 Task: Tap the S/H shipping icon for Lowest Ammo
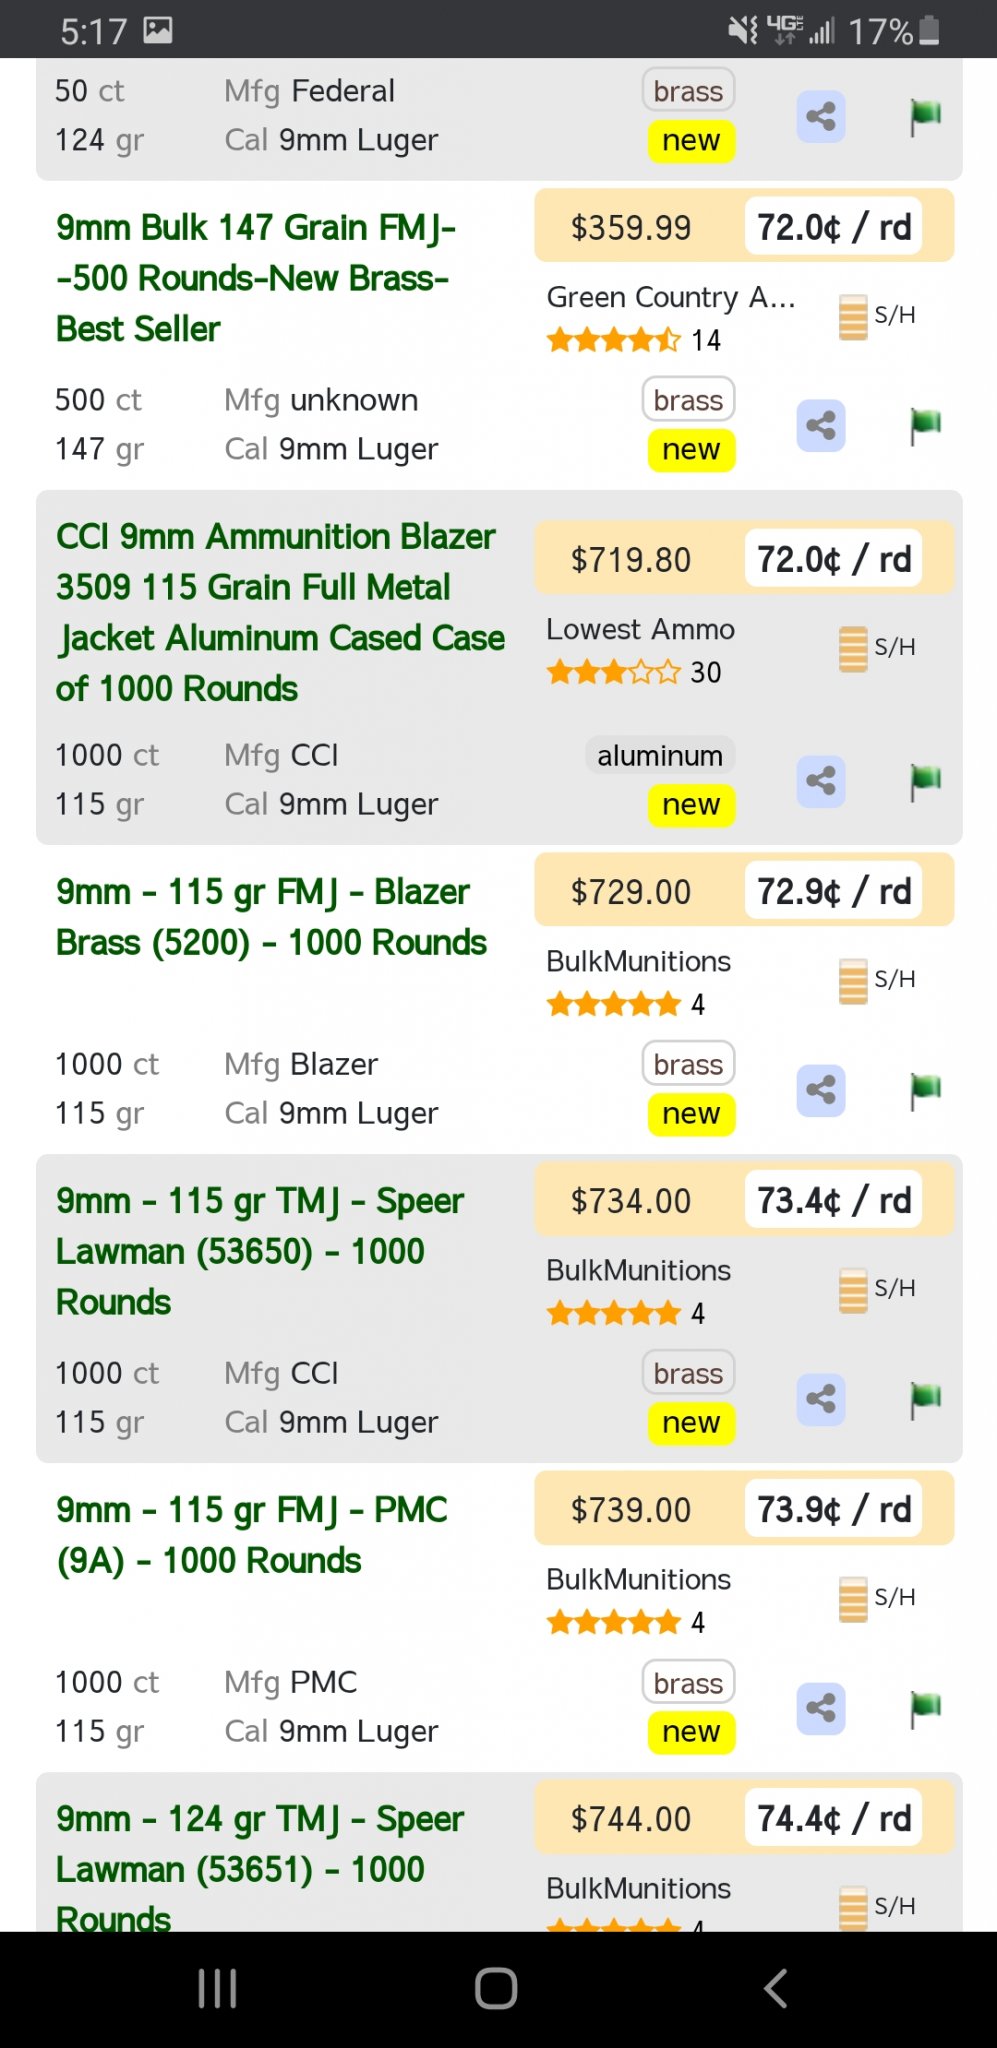pyautogui.click(x=853, y=648)
